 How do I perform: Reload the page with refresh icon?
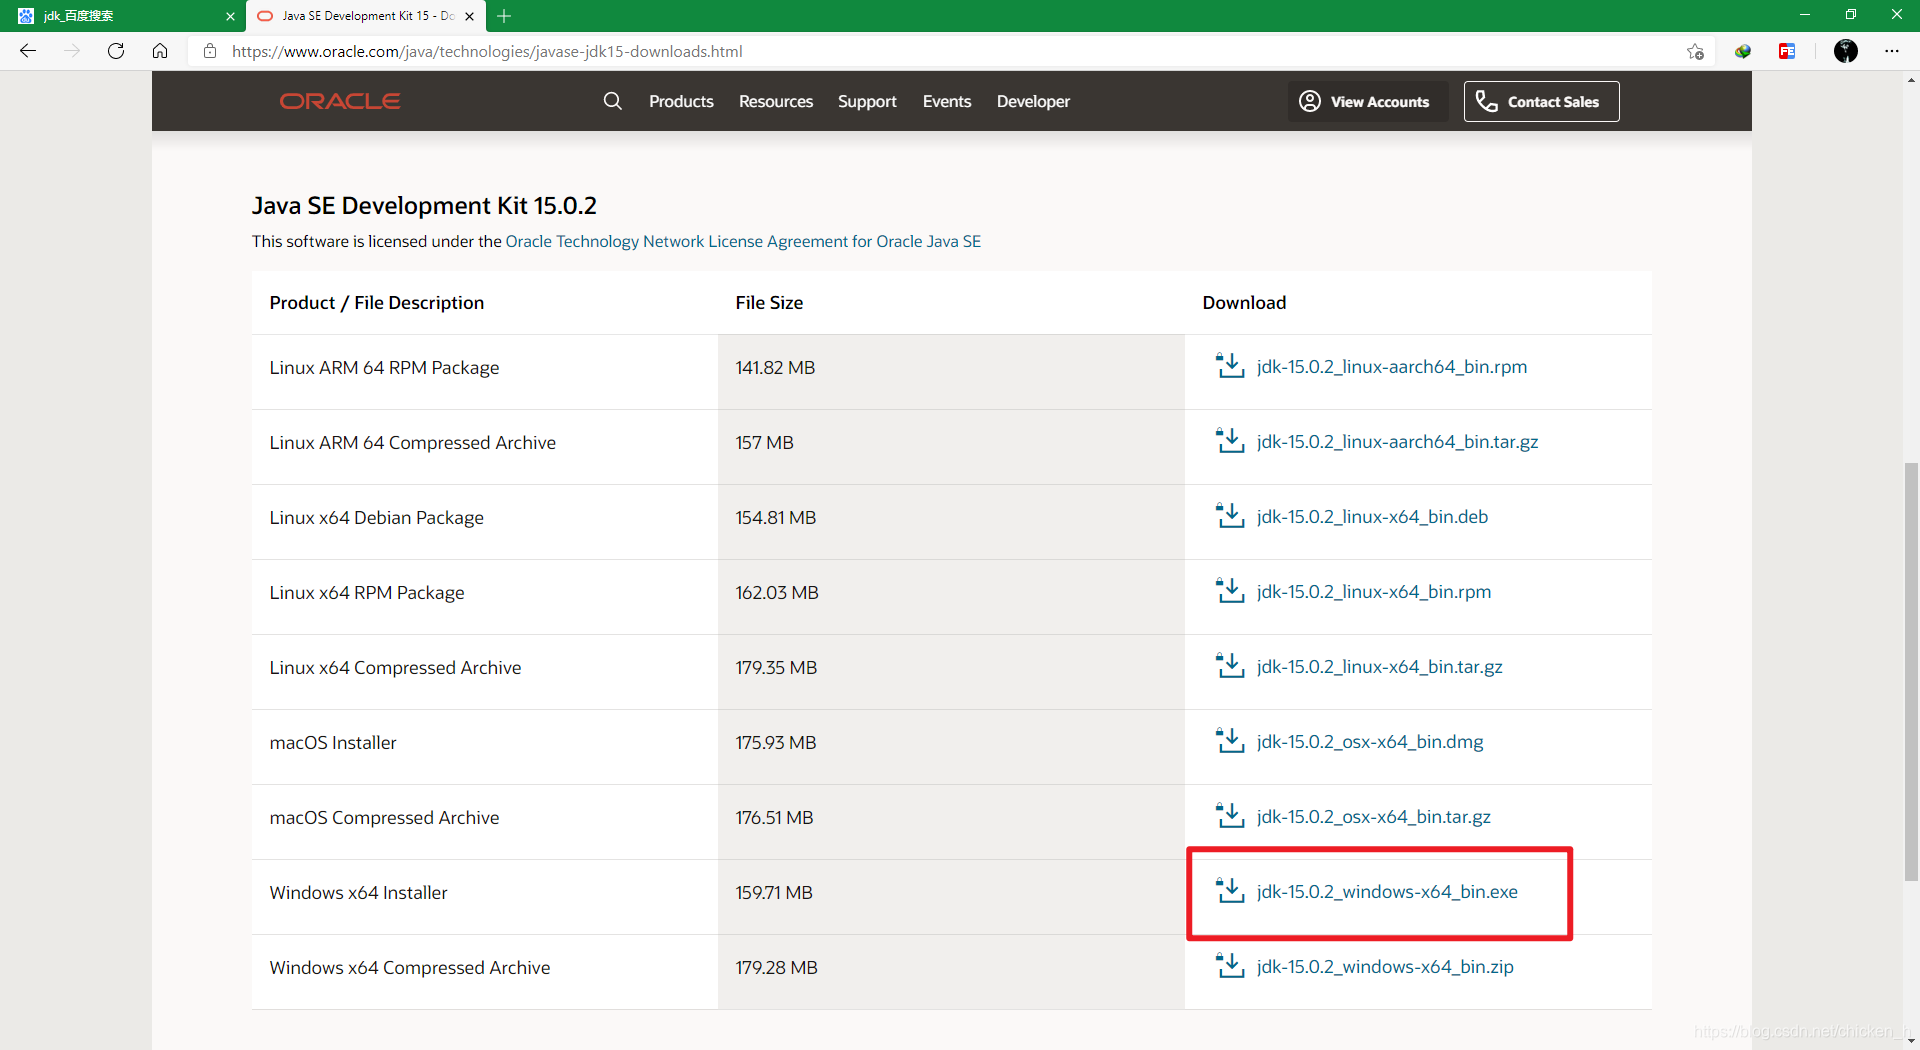coord(116,51)
